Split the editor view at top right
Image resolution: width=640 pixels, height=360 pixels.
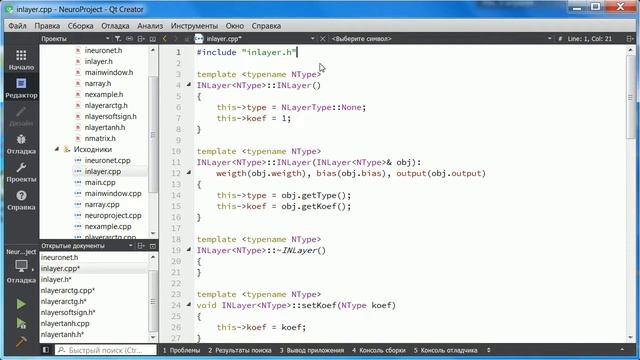(629, 39)
